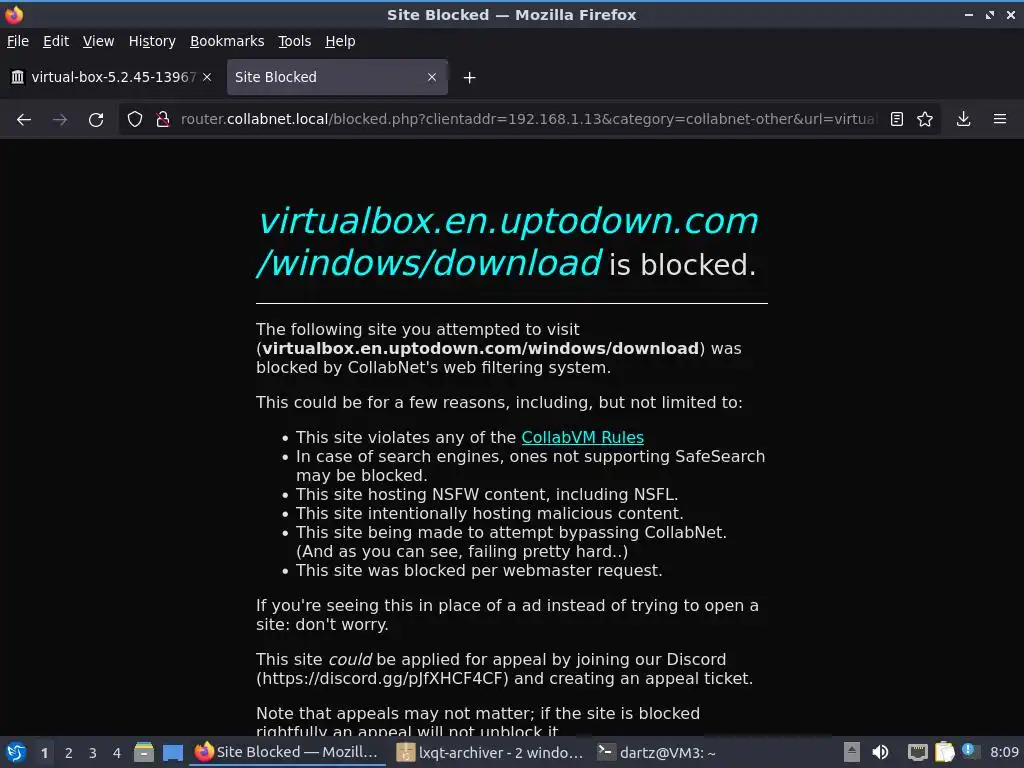The width and height of the screenshot is (1024, 768).
Task: Open the Edit menu
Action: point(56,41)
